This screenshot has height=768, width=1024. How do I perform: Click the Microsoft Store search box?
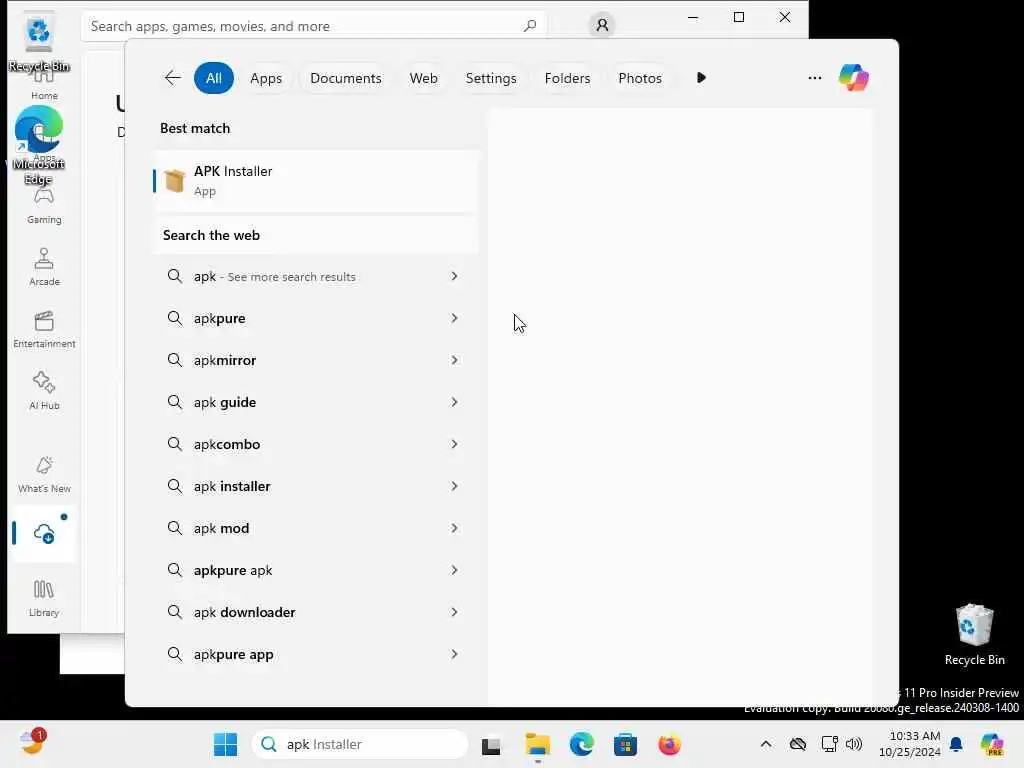313,26
